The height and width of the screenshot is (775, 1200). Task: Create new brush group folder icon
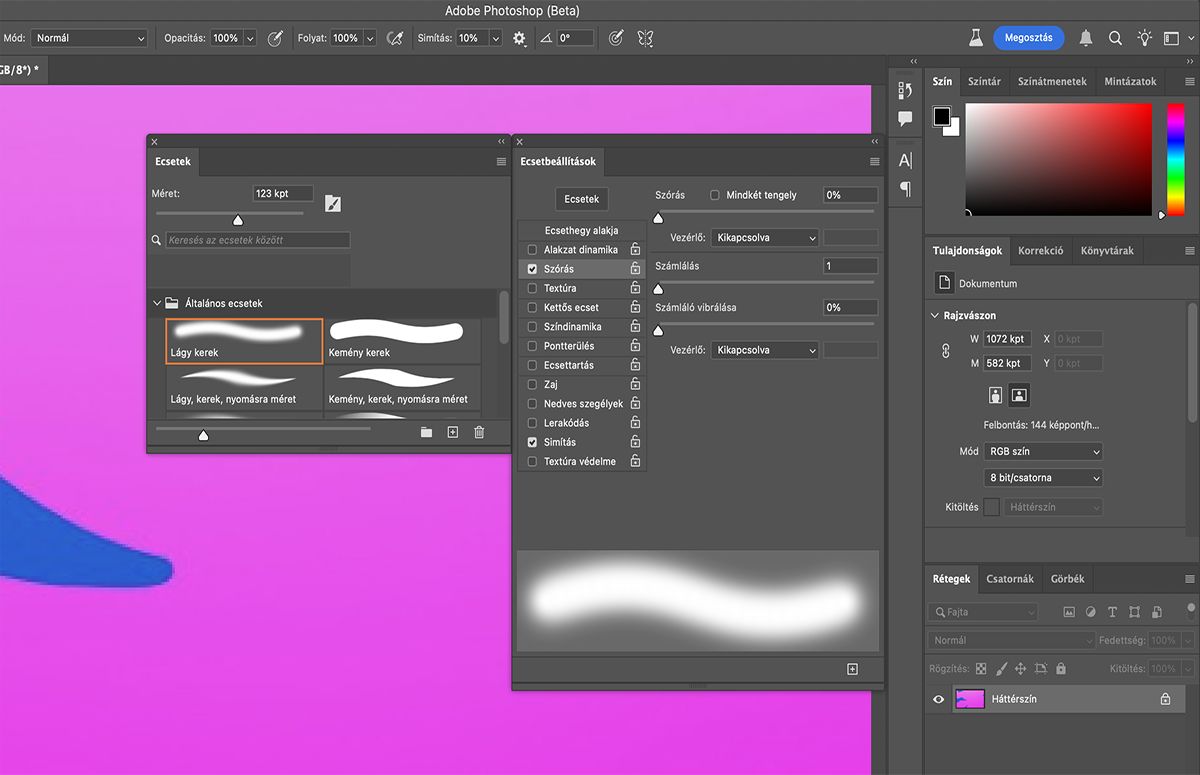coord(426,432)
